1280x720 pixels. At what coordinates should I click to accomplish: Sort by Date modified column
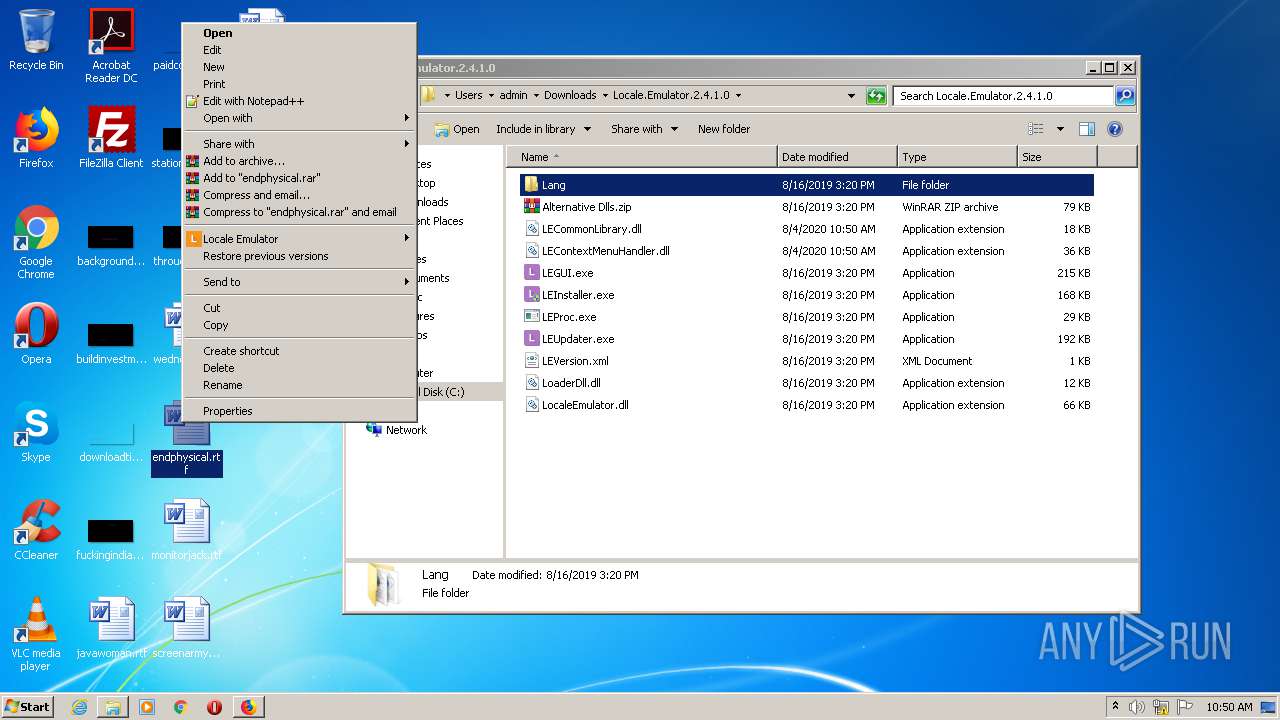click(x=837, y=157)
